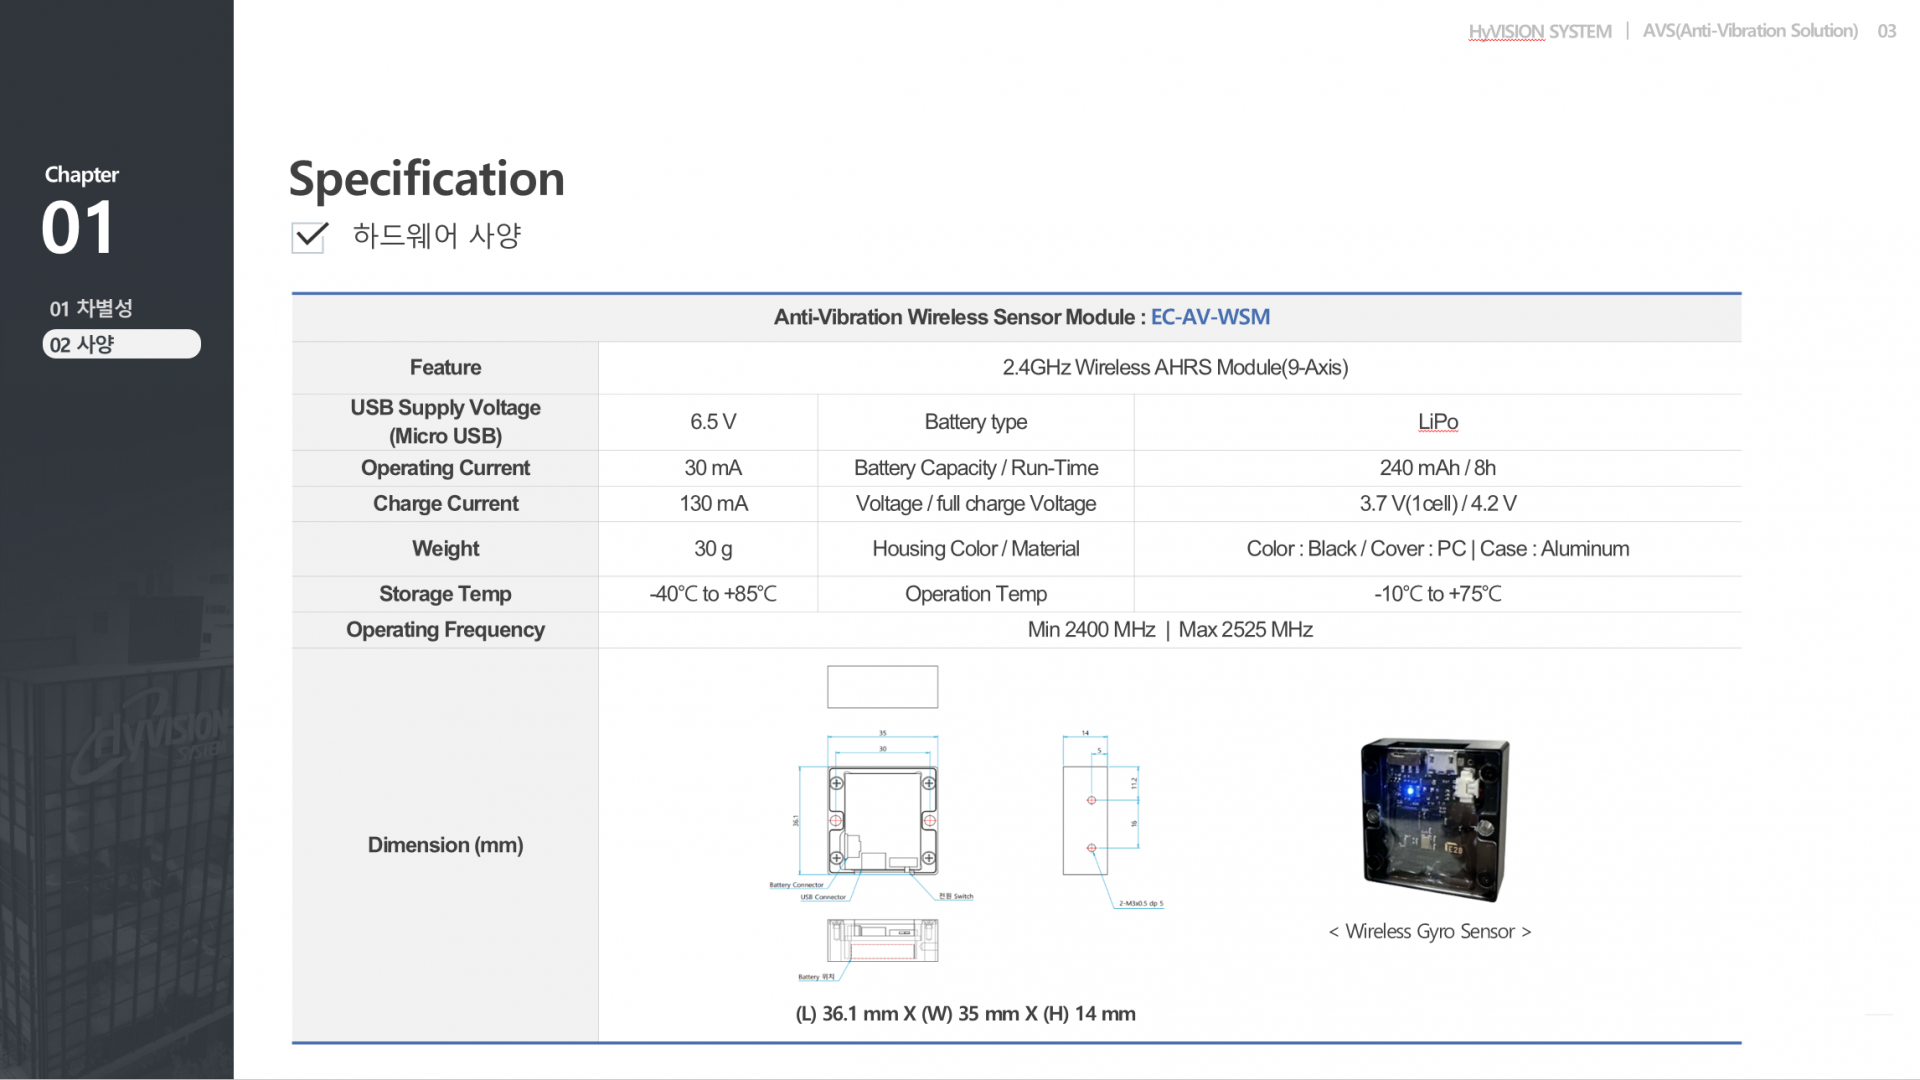Click the Specification heading
The image size is (1920, 1080).
coord(427,179)
